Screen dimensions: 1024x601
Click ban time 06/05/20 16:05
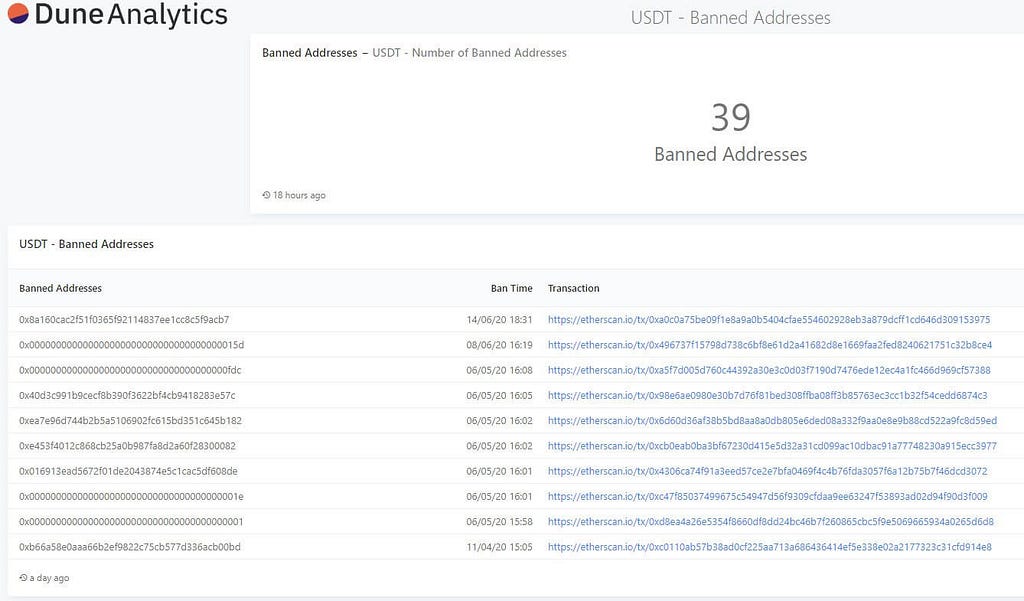point(499,395)
